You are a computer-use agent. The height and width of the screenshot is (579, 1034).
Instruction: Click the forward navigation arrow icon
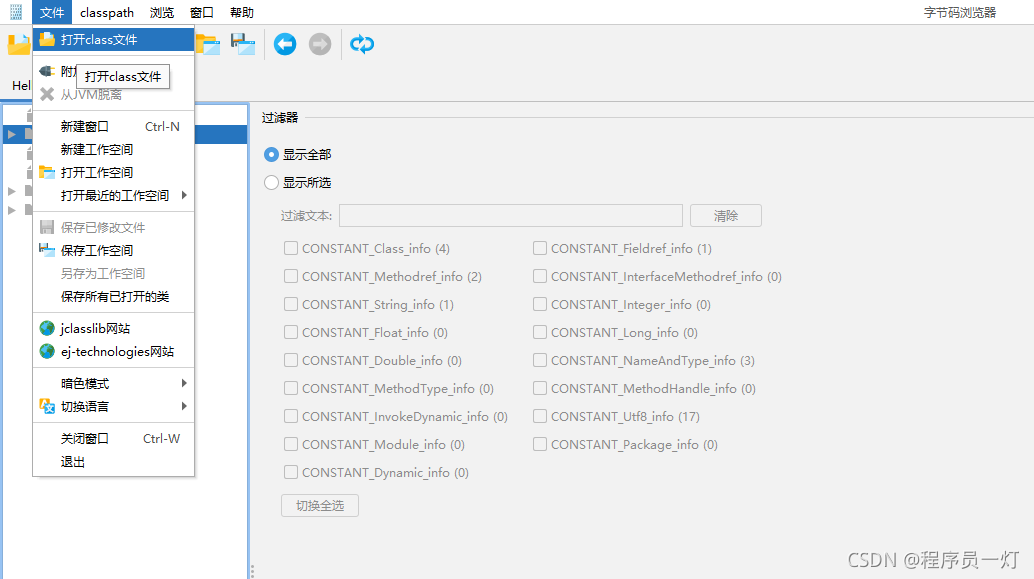tap(320, 44)
